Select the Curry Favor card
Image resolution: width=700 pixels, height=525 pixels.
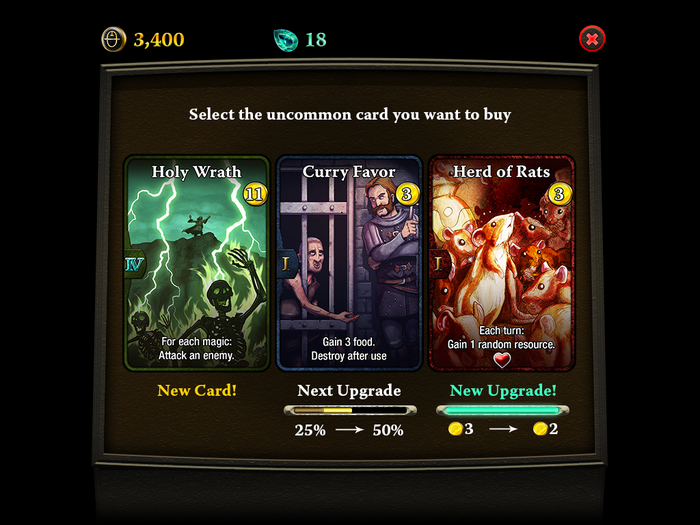[349, 263]
